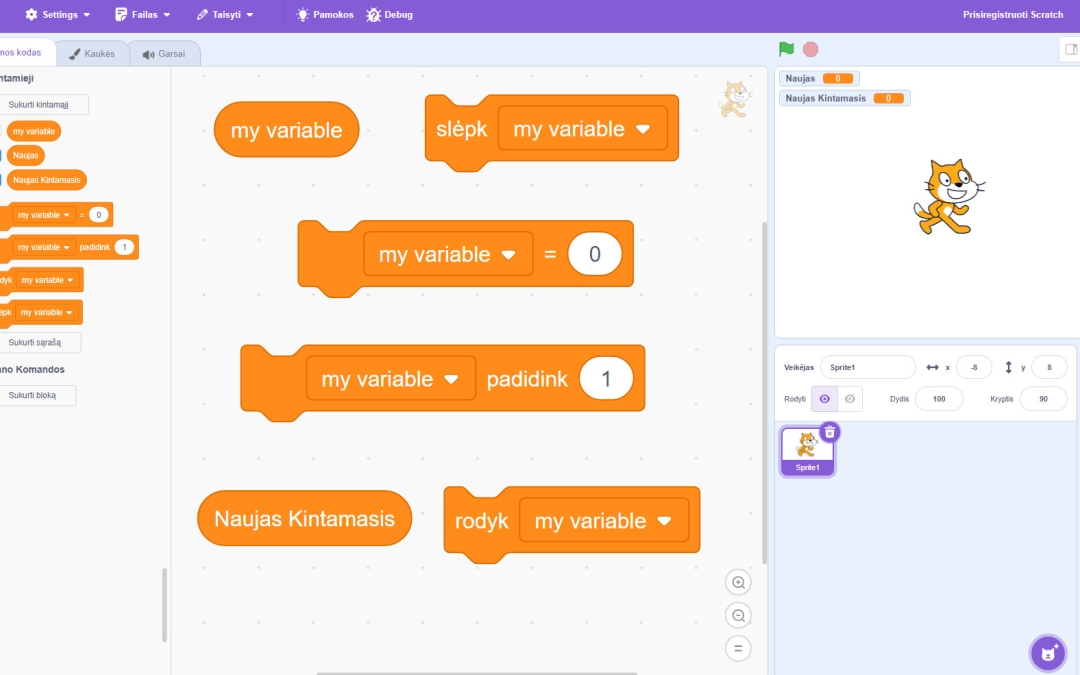Click the red stop button
This screenshot has width=1080, height=675.
[x=811, y=49]
